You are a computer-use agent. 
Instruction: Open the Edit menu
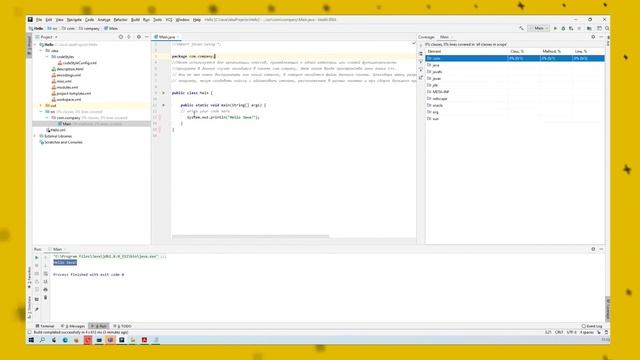click(49, 20)
